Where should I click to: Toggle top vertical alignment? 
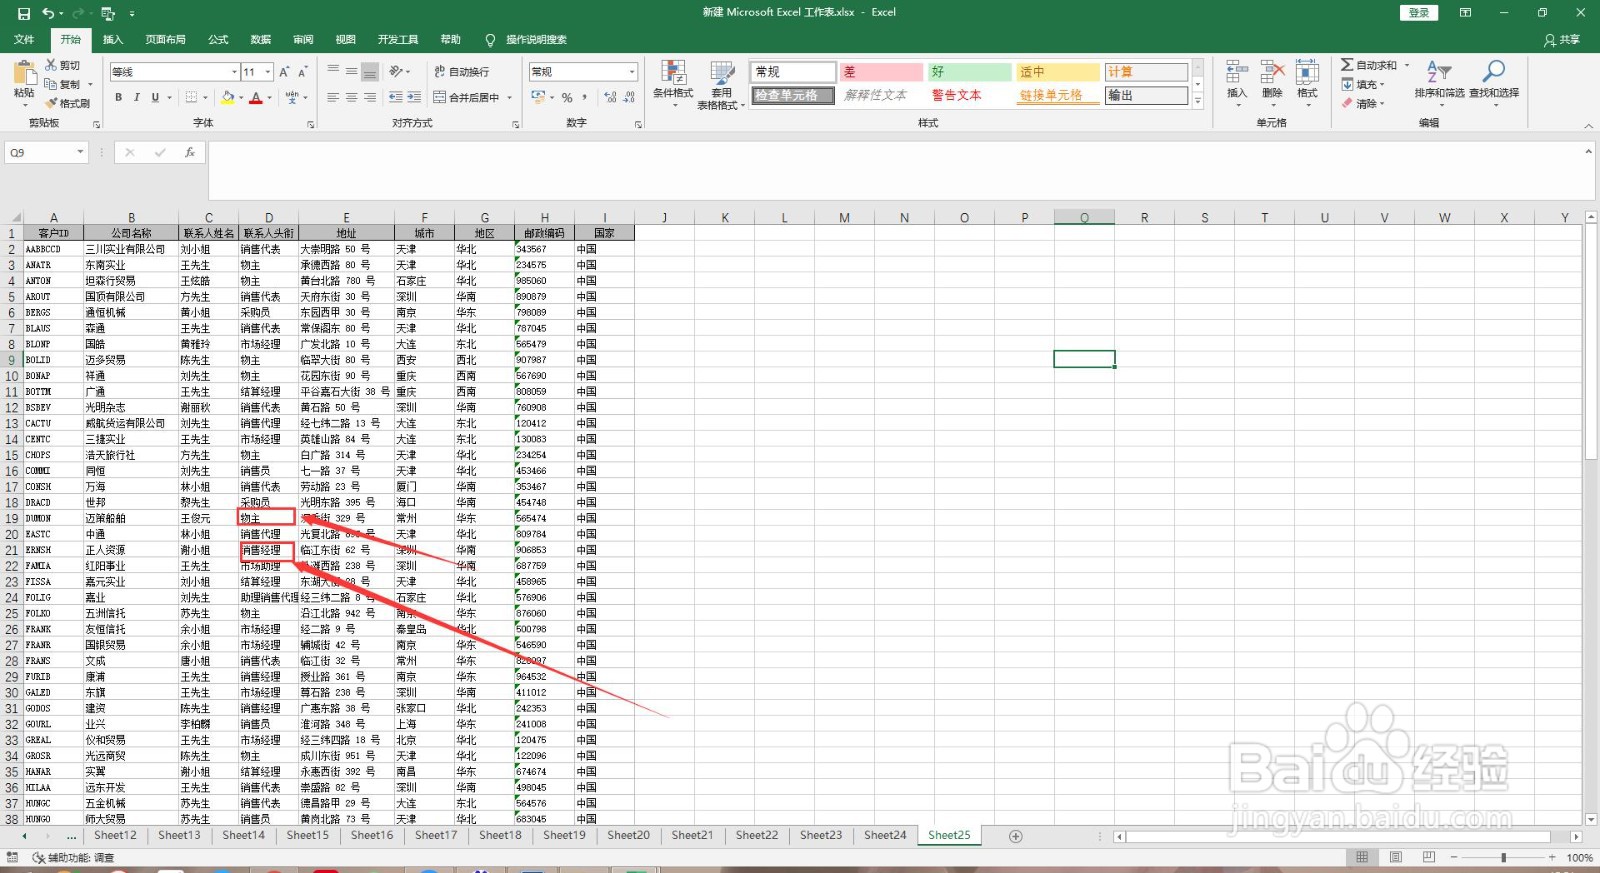(332, 72)
